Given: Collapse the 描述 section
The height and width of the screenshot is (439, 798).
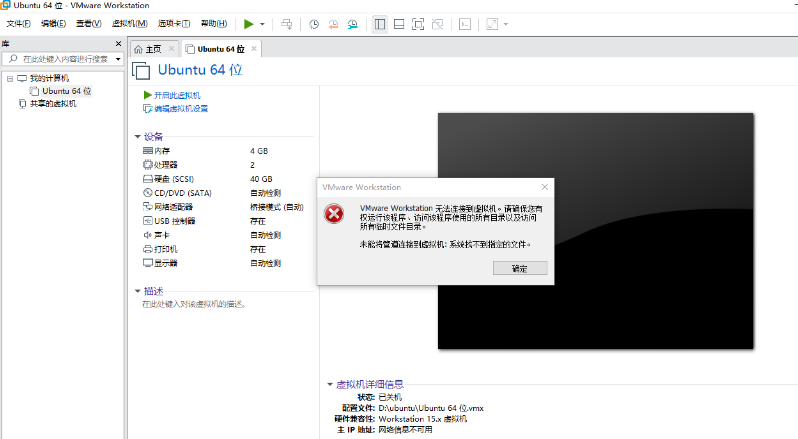Looking at the screenshot, I should (137, 291).
